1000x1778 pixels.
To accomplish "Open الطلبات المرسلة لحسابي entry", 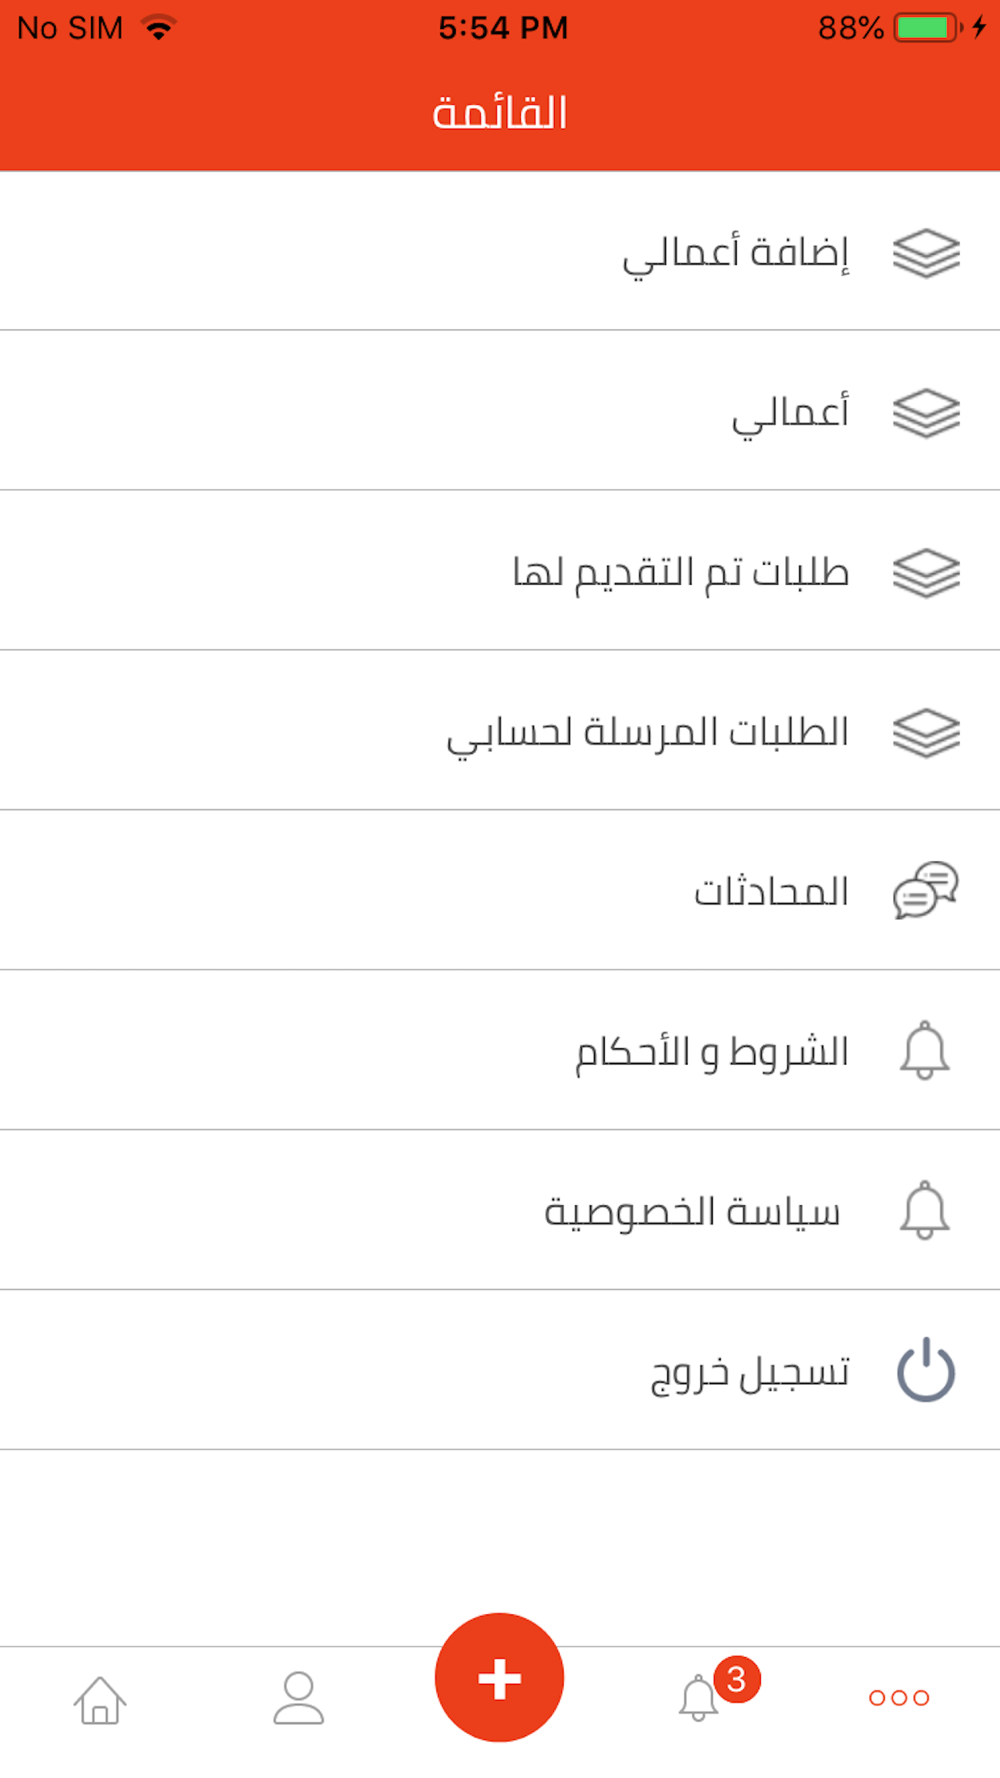I will (500, 730).
